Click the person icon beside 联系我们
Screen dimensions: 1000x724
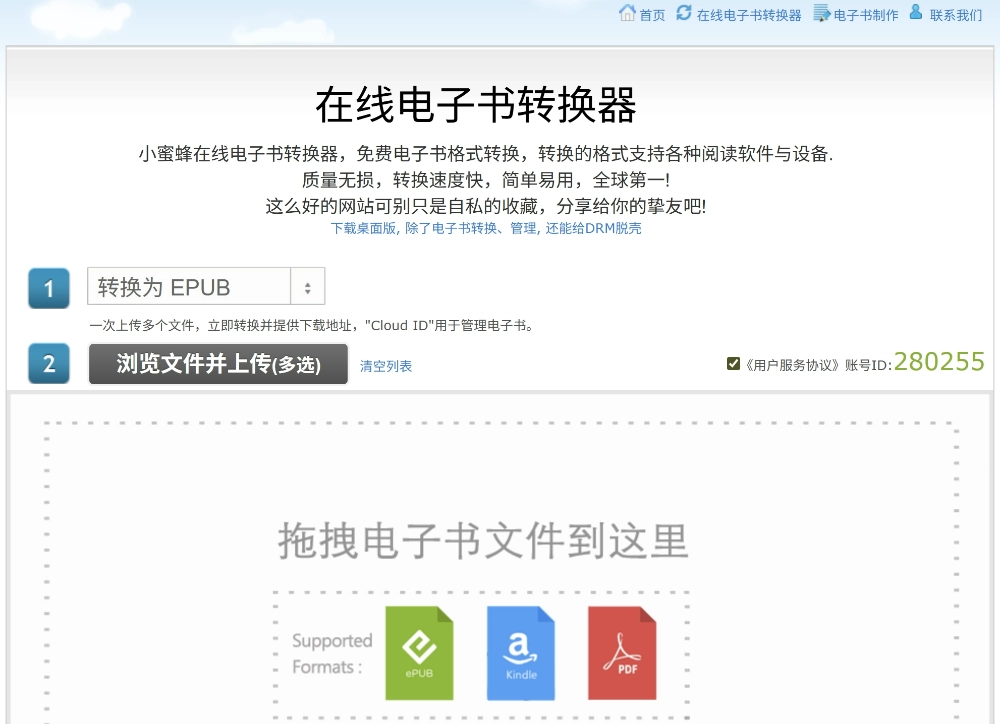(x=916, y=15)
